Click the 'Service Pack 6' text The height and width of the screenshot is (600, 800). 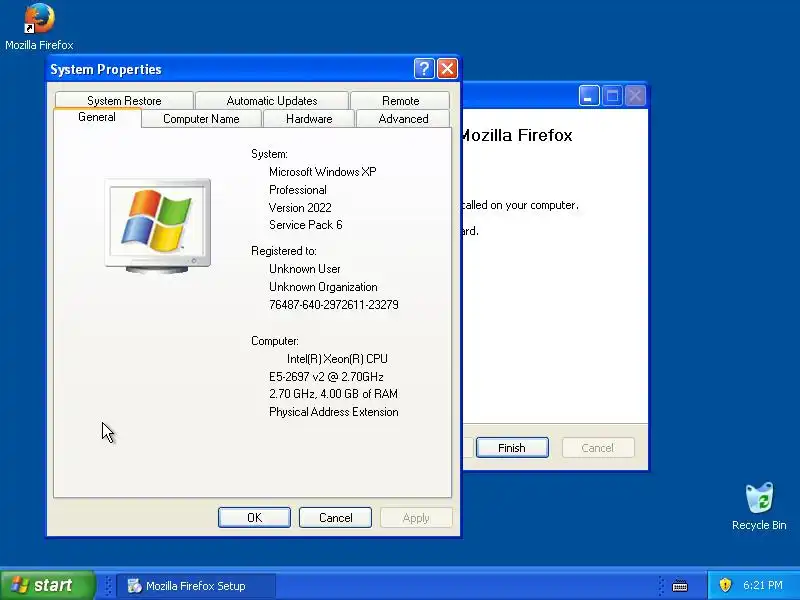[306, 225]
